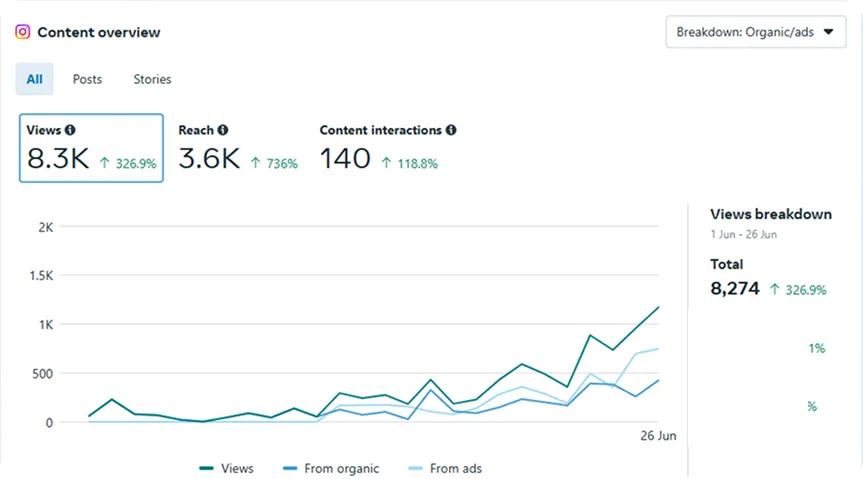Toggle the Views series in the chart legend

coord(227,468)
